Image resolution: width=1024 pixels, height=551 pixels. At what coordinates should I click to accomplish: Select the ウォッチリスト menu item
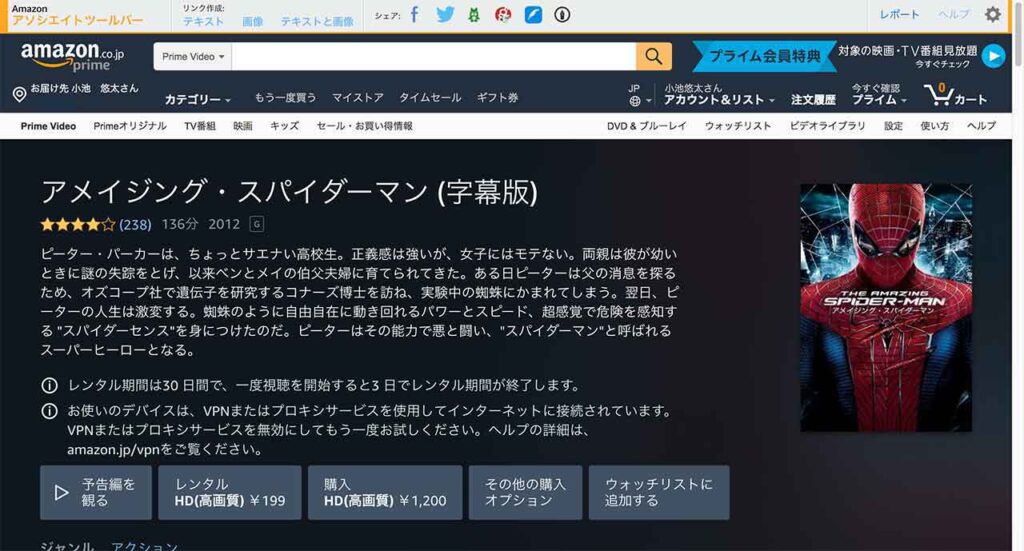tap(738, 126)
